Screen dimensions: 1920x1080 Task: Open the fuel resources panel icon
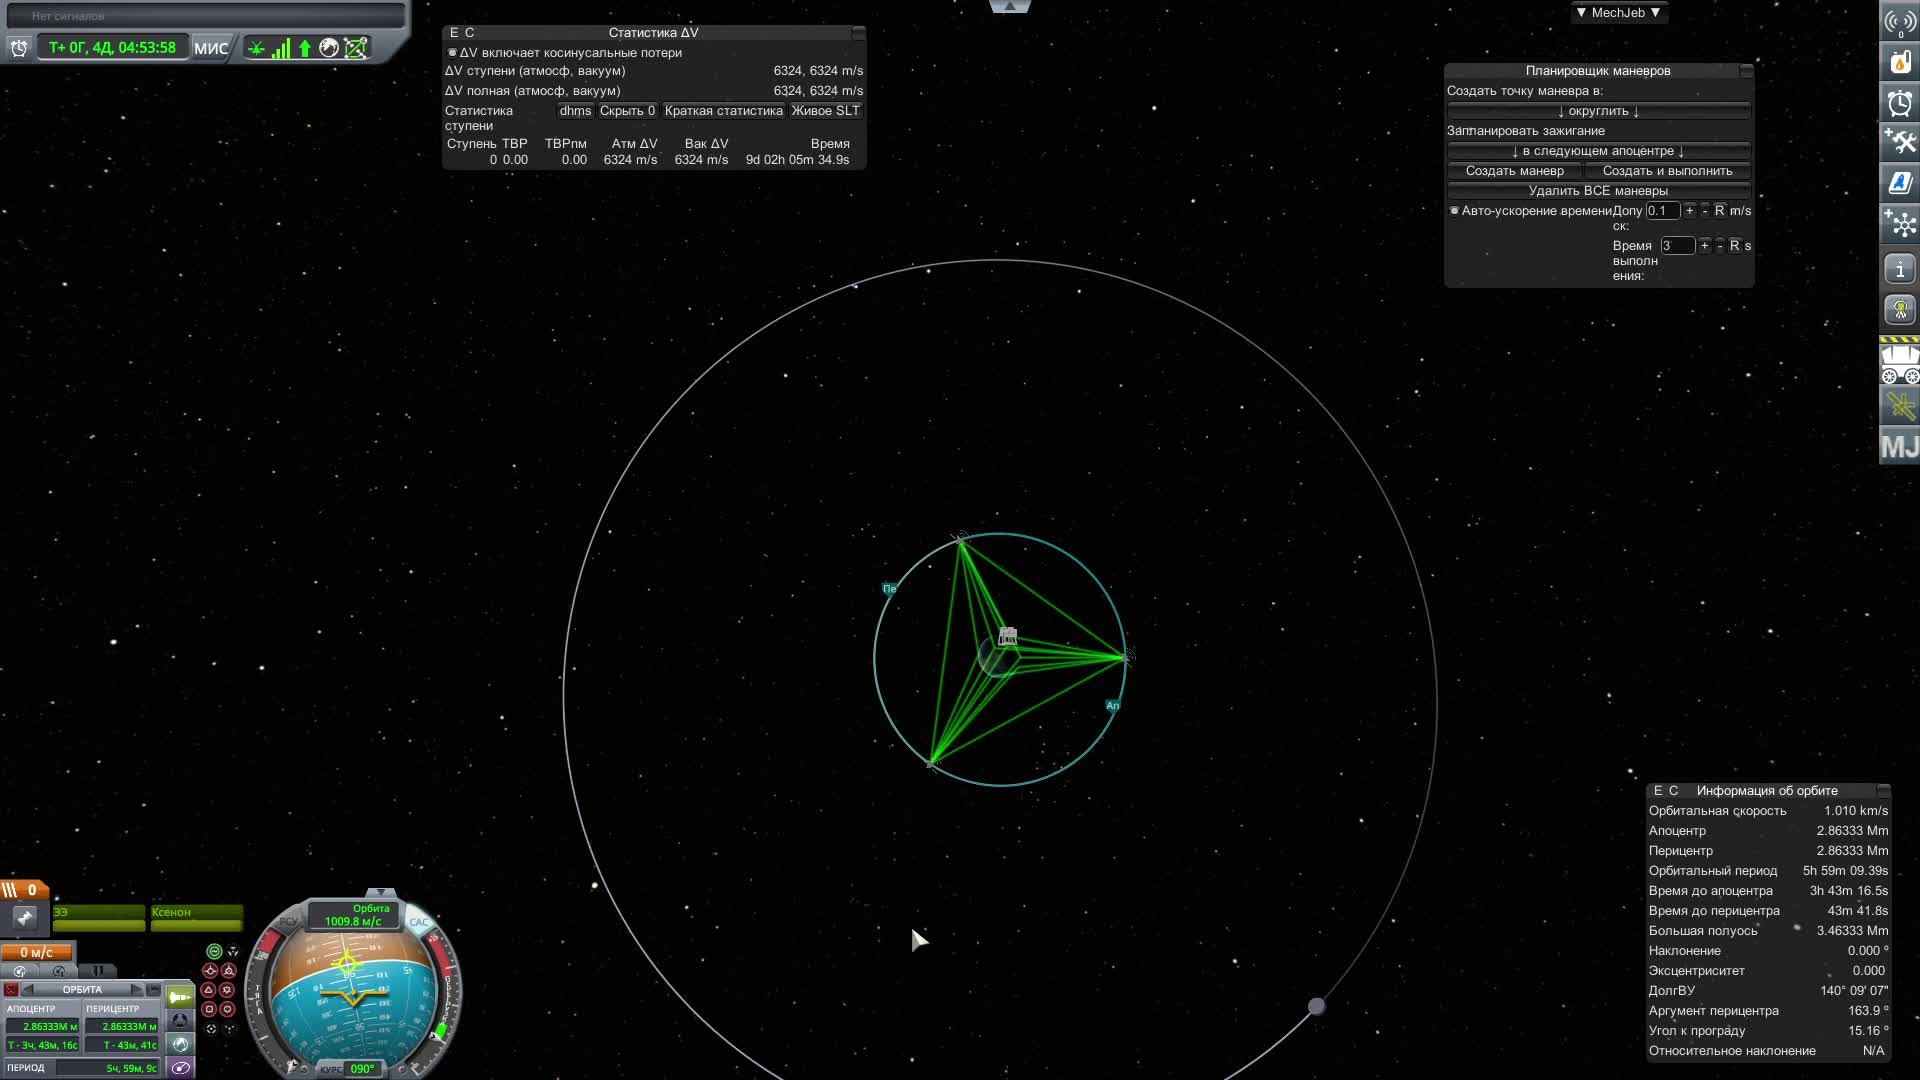tap(1899, 62)
